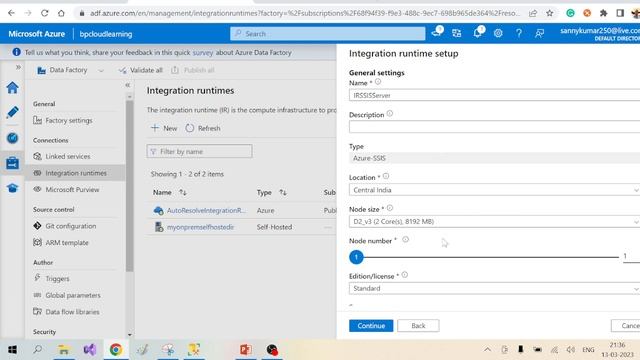Click the Name input field IRSSISServer
The height and width of the screenshot is (360, 640).
pos(494,95)
